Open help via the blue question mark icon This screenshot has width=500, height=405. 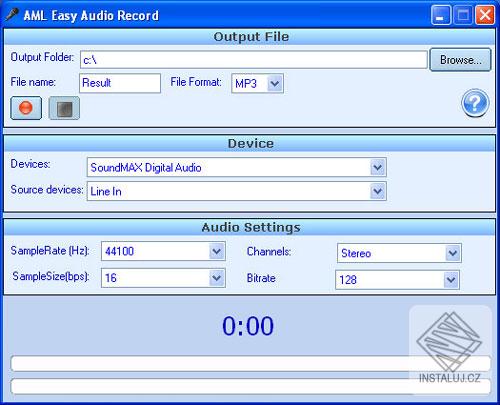[x=475, y=103]
